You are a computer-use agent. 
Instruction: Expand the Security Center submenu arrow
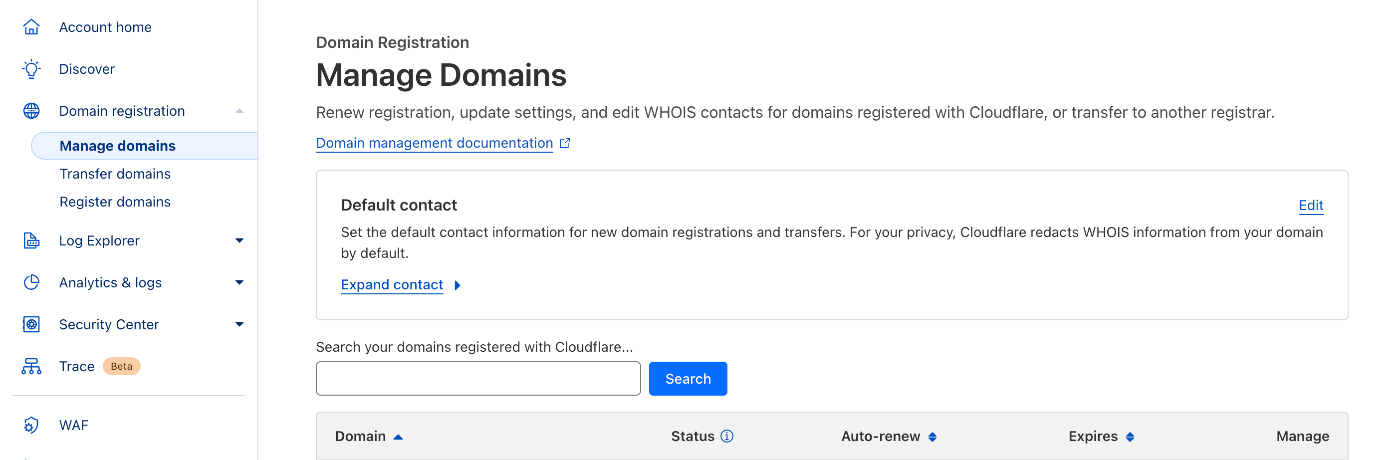239,325
